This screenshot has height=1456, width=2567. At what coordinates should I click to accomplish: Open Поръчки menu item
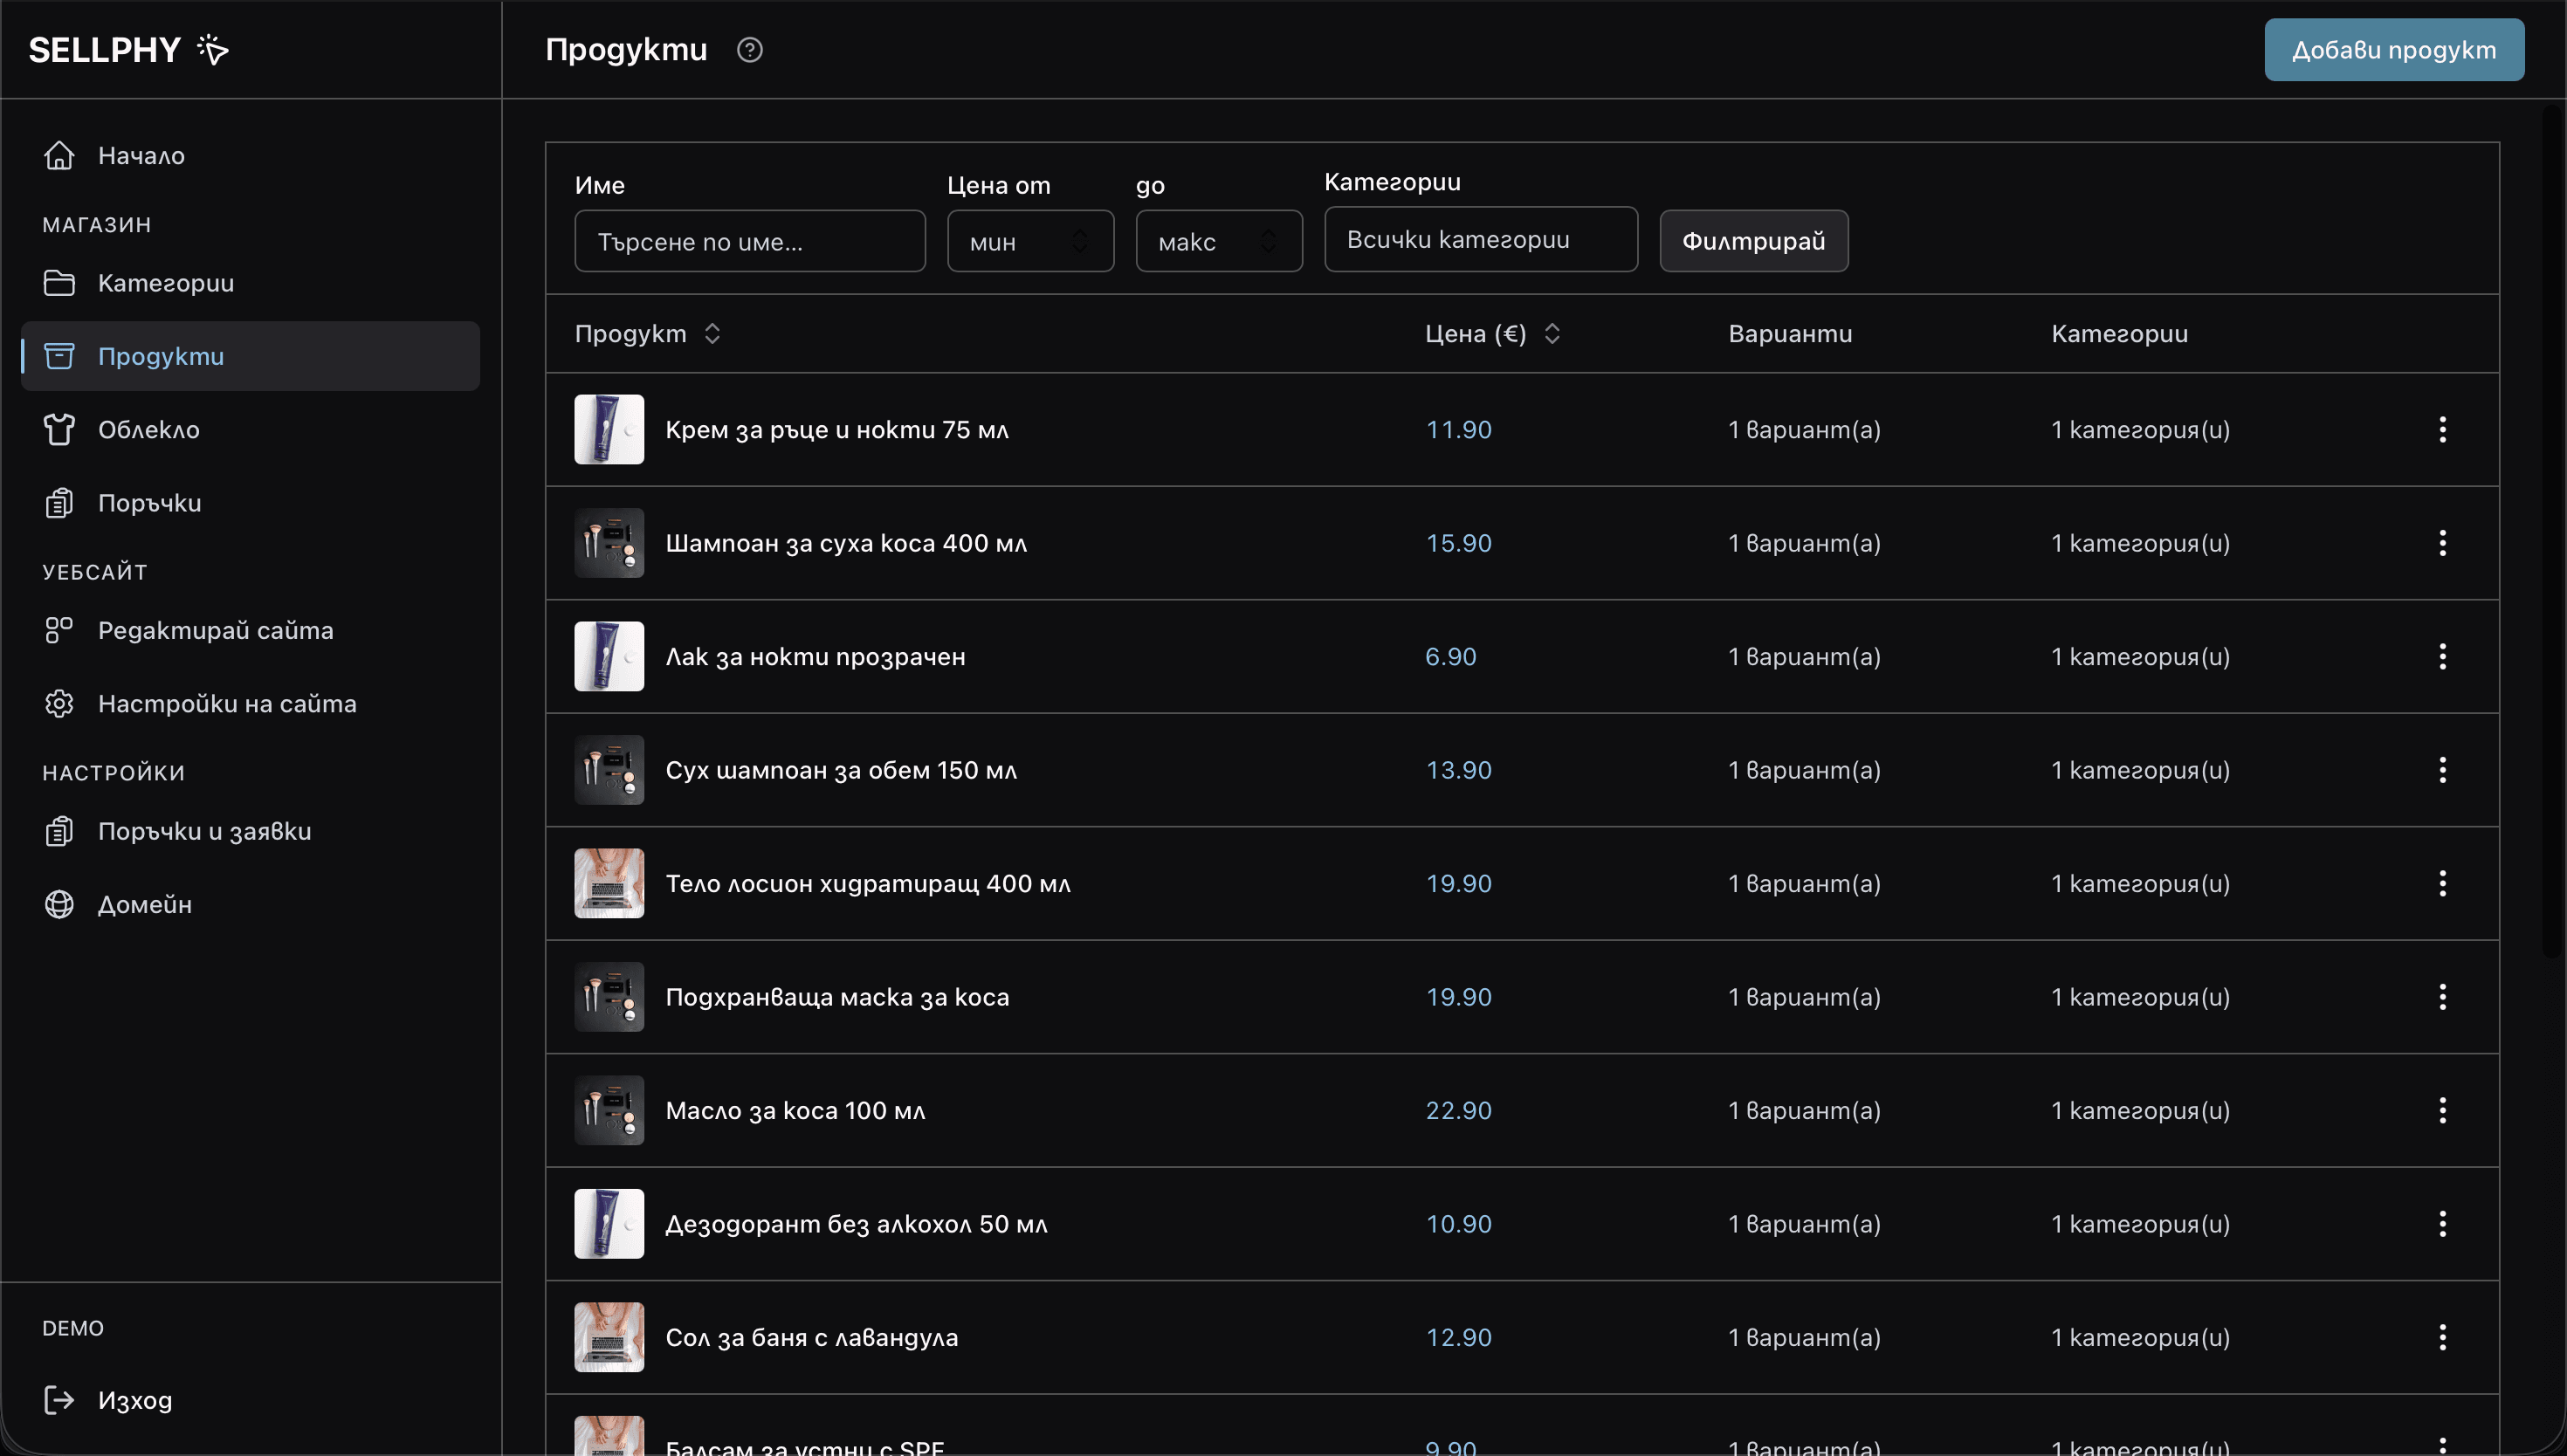149,503
